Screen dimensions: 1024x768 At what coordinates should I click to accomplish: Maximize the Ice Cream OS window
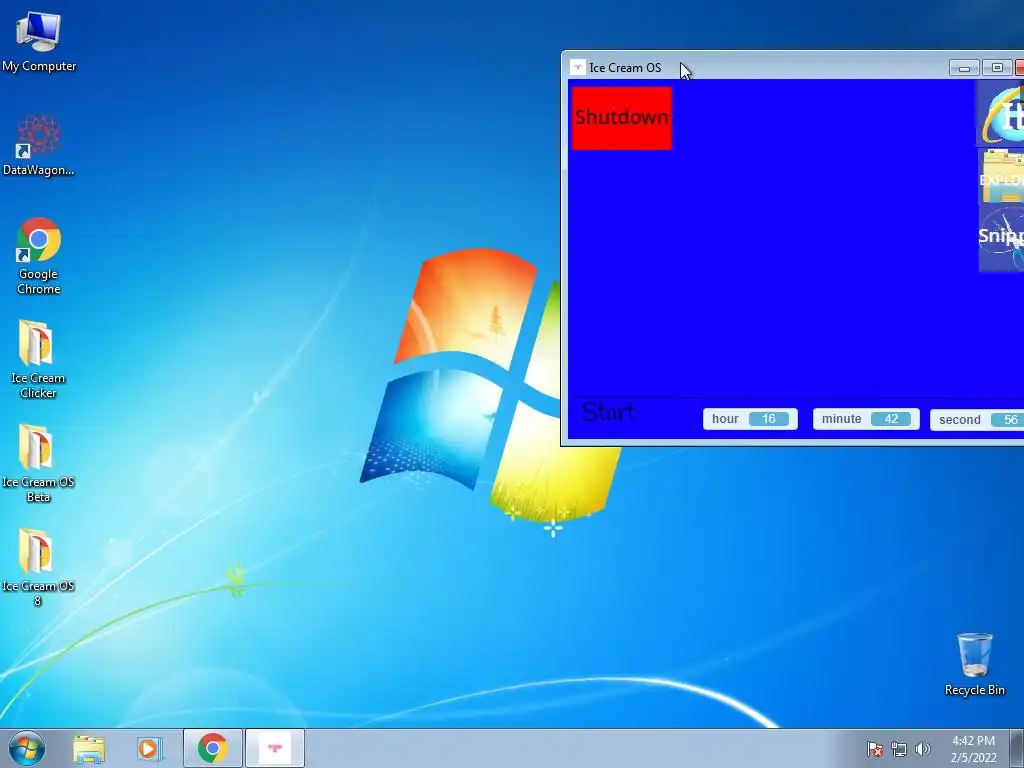click(997, 67)
